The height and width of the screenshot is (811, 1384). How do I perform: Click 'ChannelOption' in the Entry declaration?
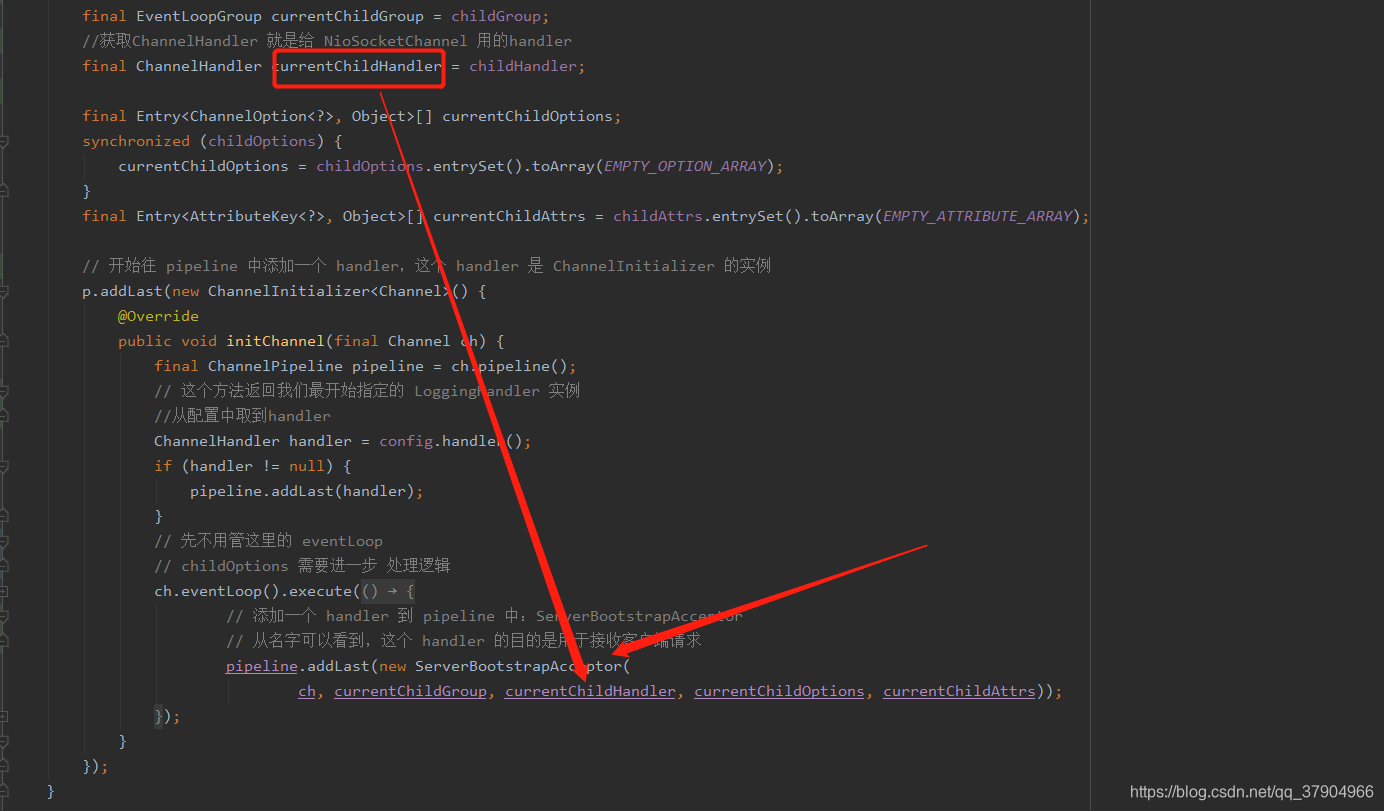249,116
